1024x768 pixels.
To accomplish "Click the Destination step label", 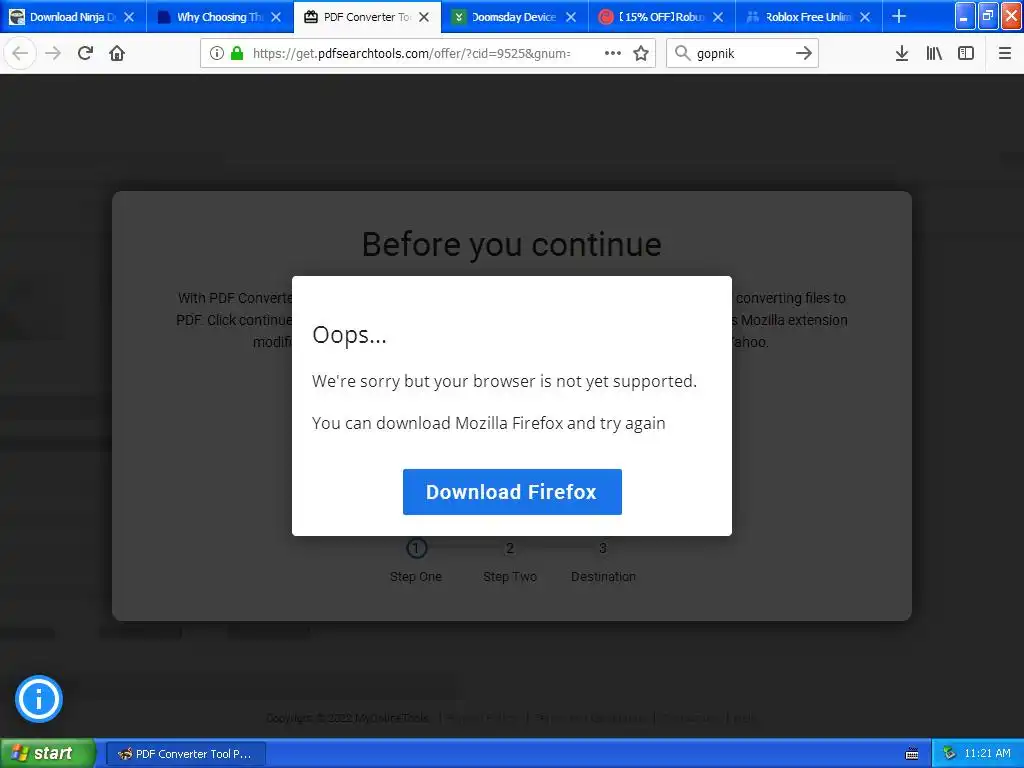I will [603, 577].
